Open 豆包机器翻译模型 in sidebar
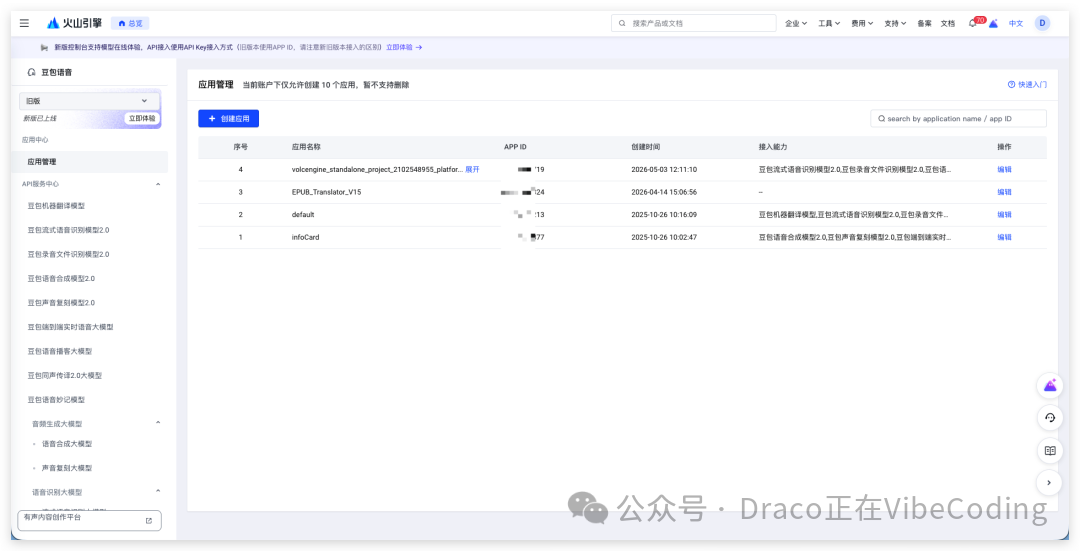Image resolution: width=1080 pixels, height=551 pixels. [x=56, y=206]
